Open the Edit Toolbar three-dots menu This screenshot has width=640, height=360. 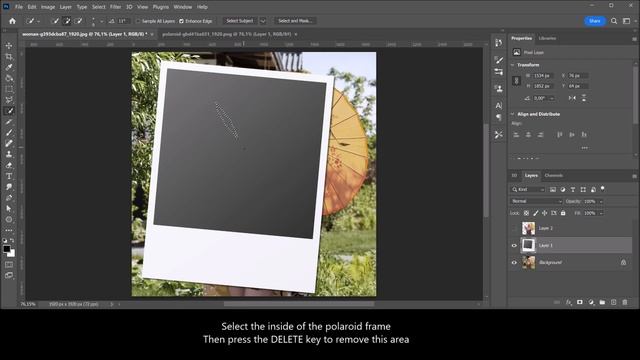point(9,230)
